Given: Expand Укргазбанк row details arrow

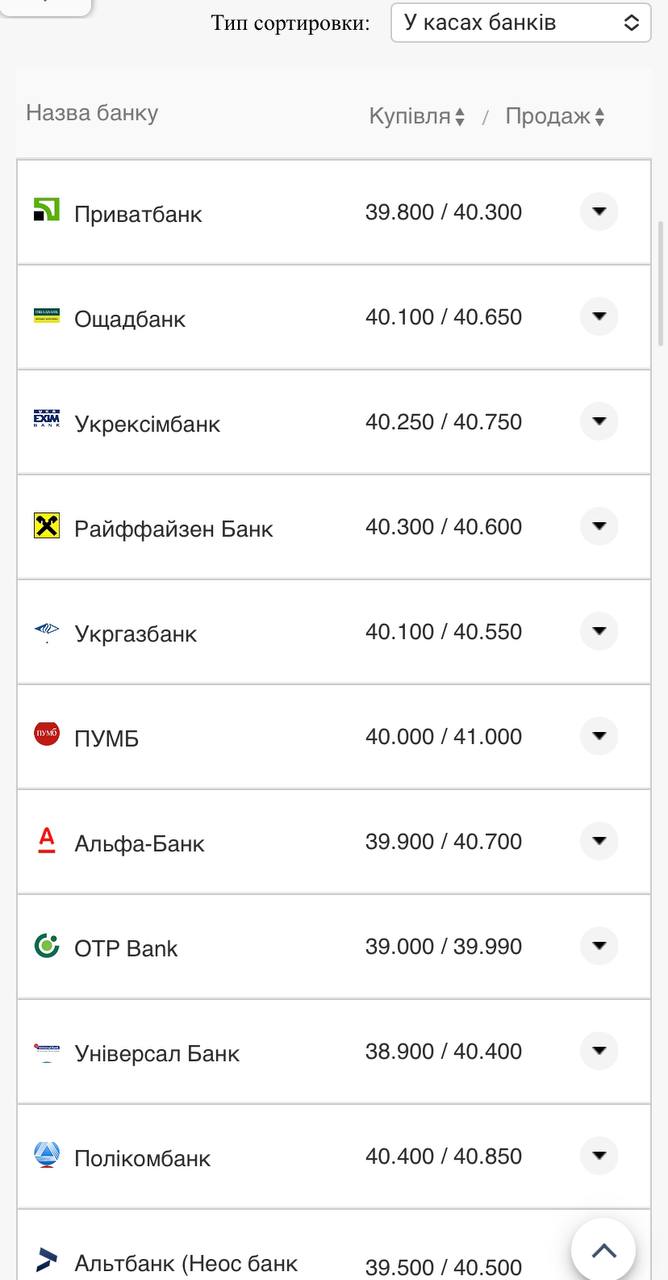Looking at the screenshot, I should (x=599, y=632).
